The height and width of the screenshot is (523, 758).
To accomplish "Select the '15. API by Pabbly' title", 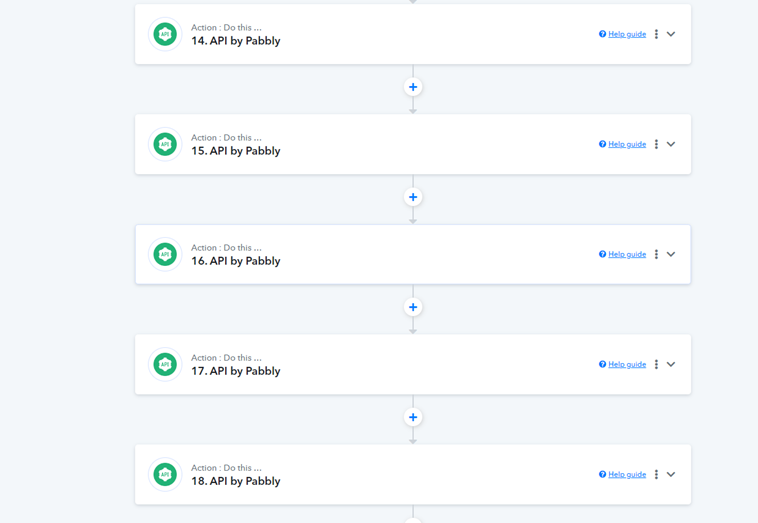I will [x=235, y=151].
